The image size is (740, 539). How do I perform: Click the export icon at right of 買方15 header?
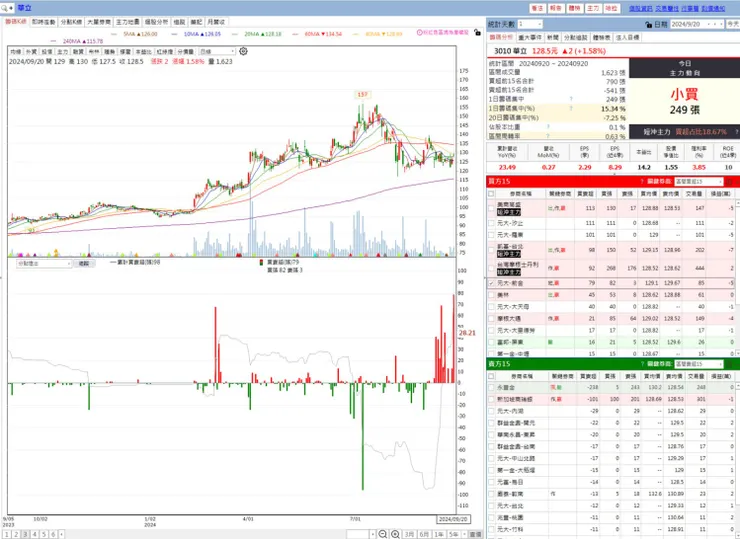click(x=729, y=181)
